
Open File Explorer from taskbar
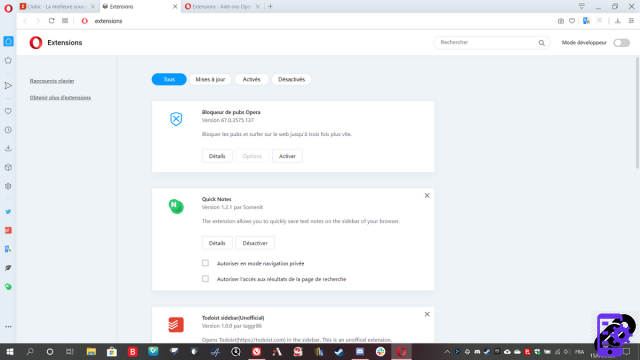[91, 352]
